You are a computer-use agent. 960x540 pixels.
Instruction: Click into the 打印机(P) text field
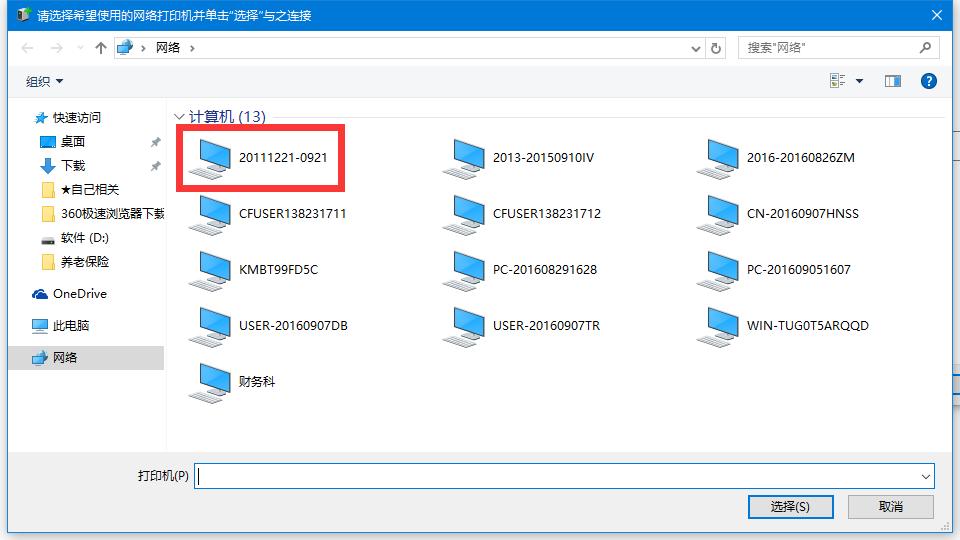click(x=556, y=476)
